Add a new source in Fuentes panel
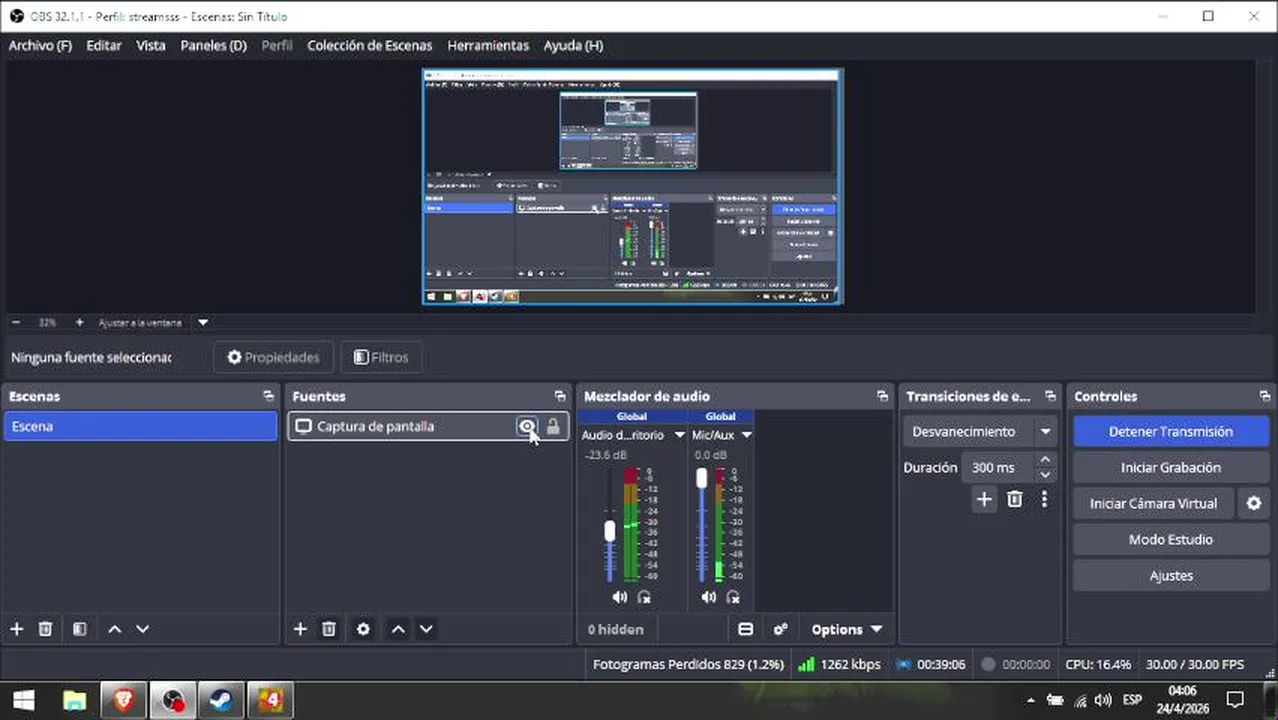The image size is (1278, 720). tap(300, 629)
